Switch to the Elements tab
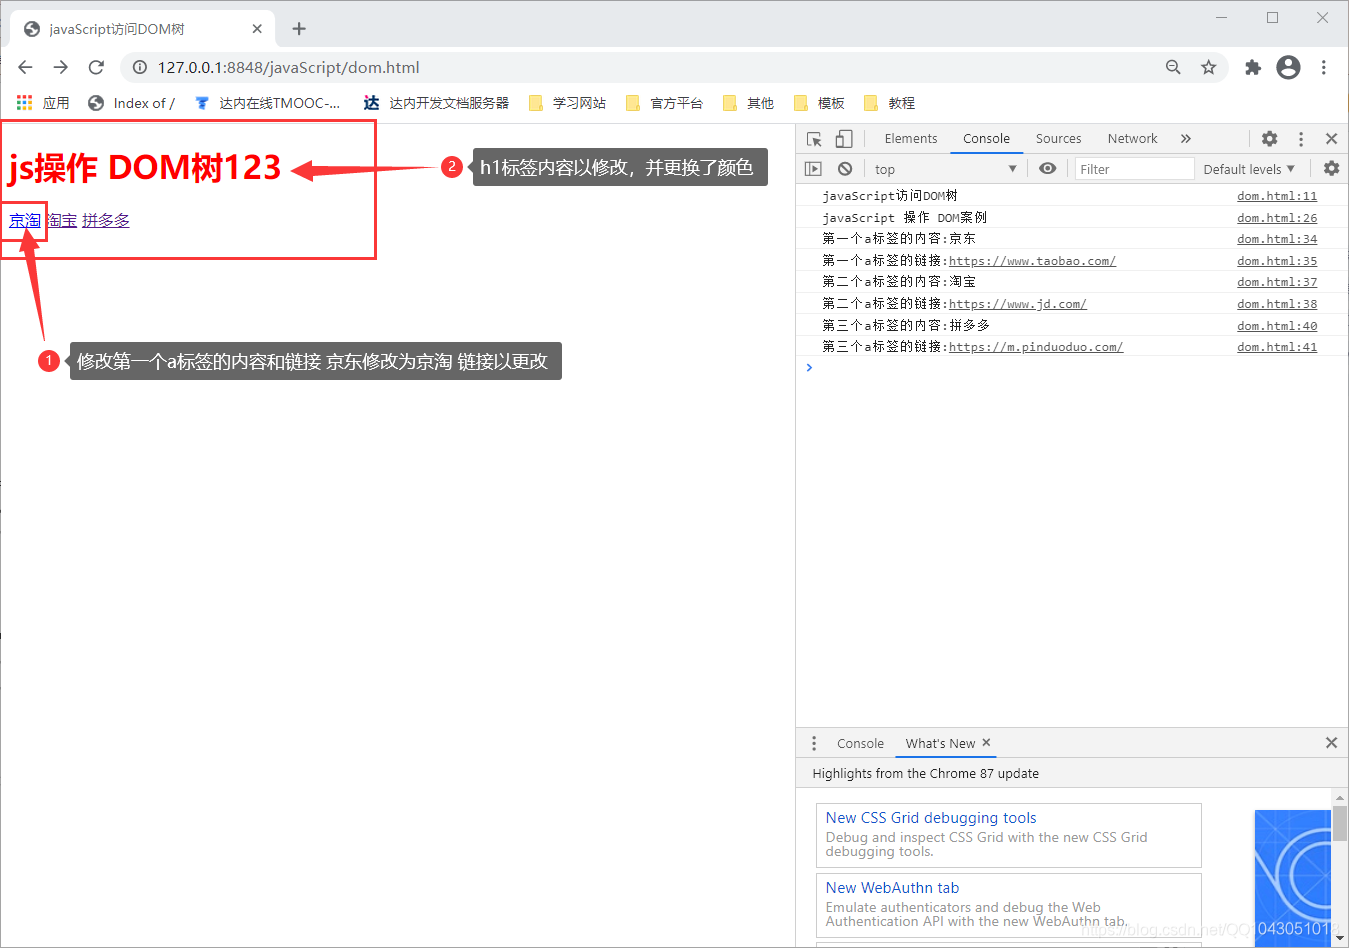This screenshot has width=1349, height=948. 911,139
